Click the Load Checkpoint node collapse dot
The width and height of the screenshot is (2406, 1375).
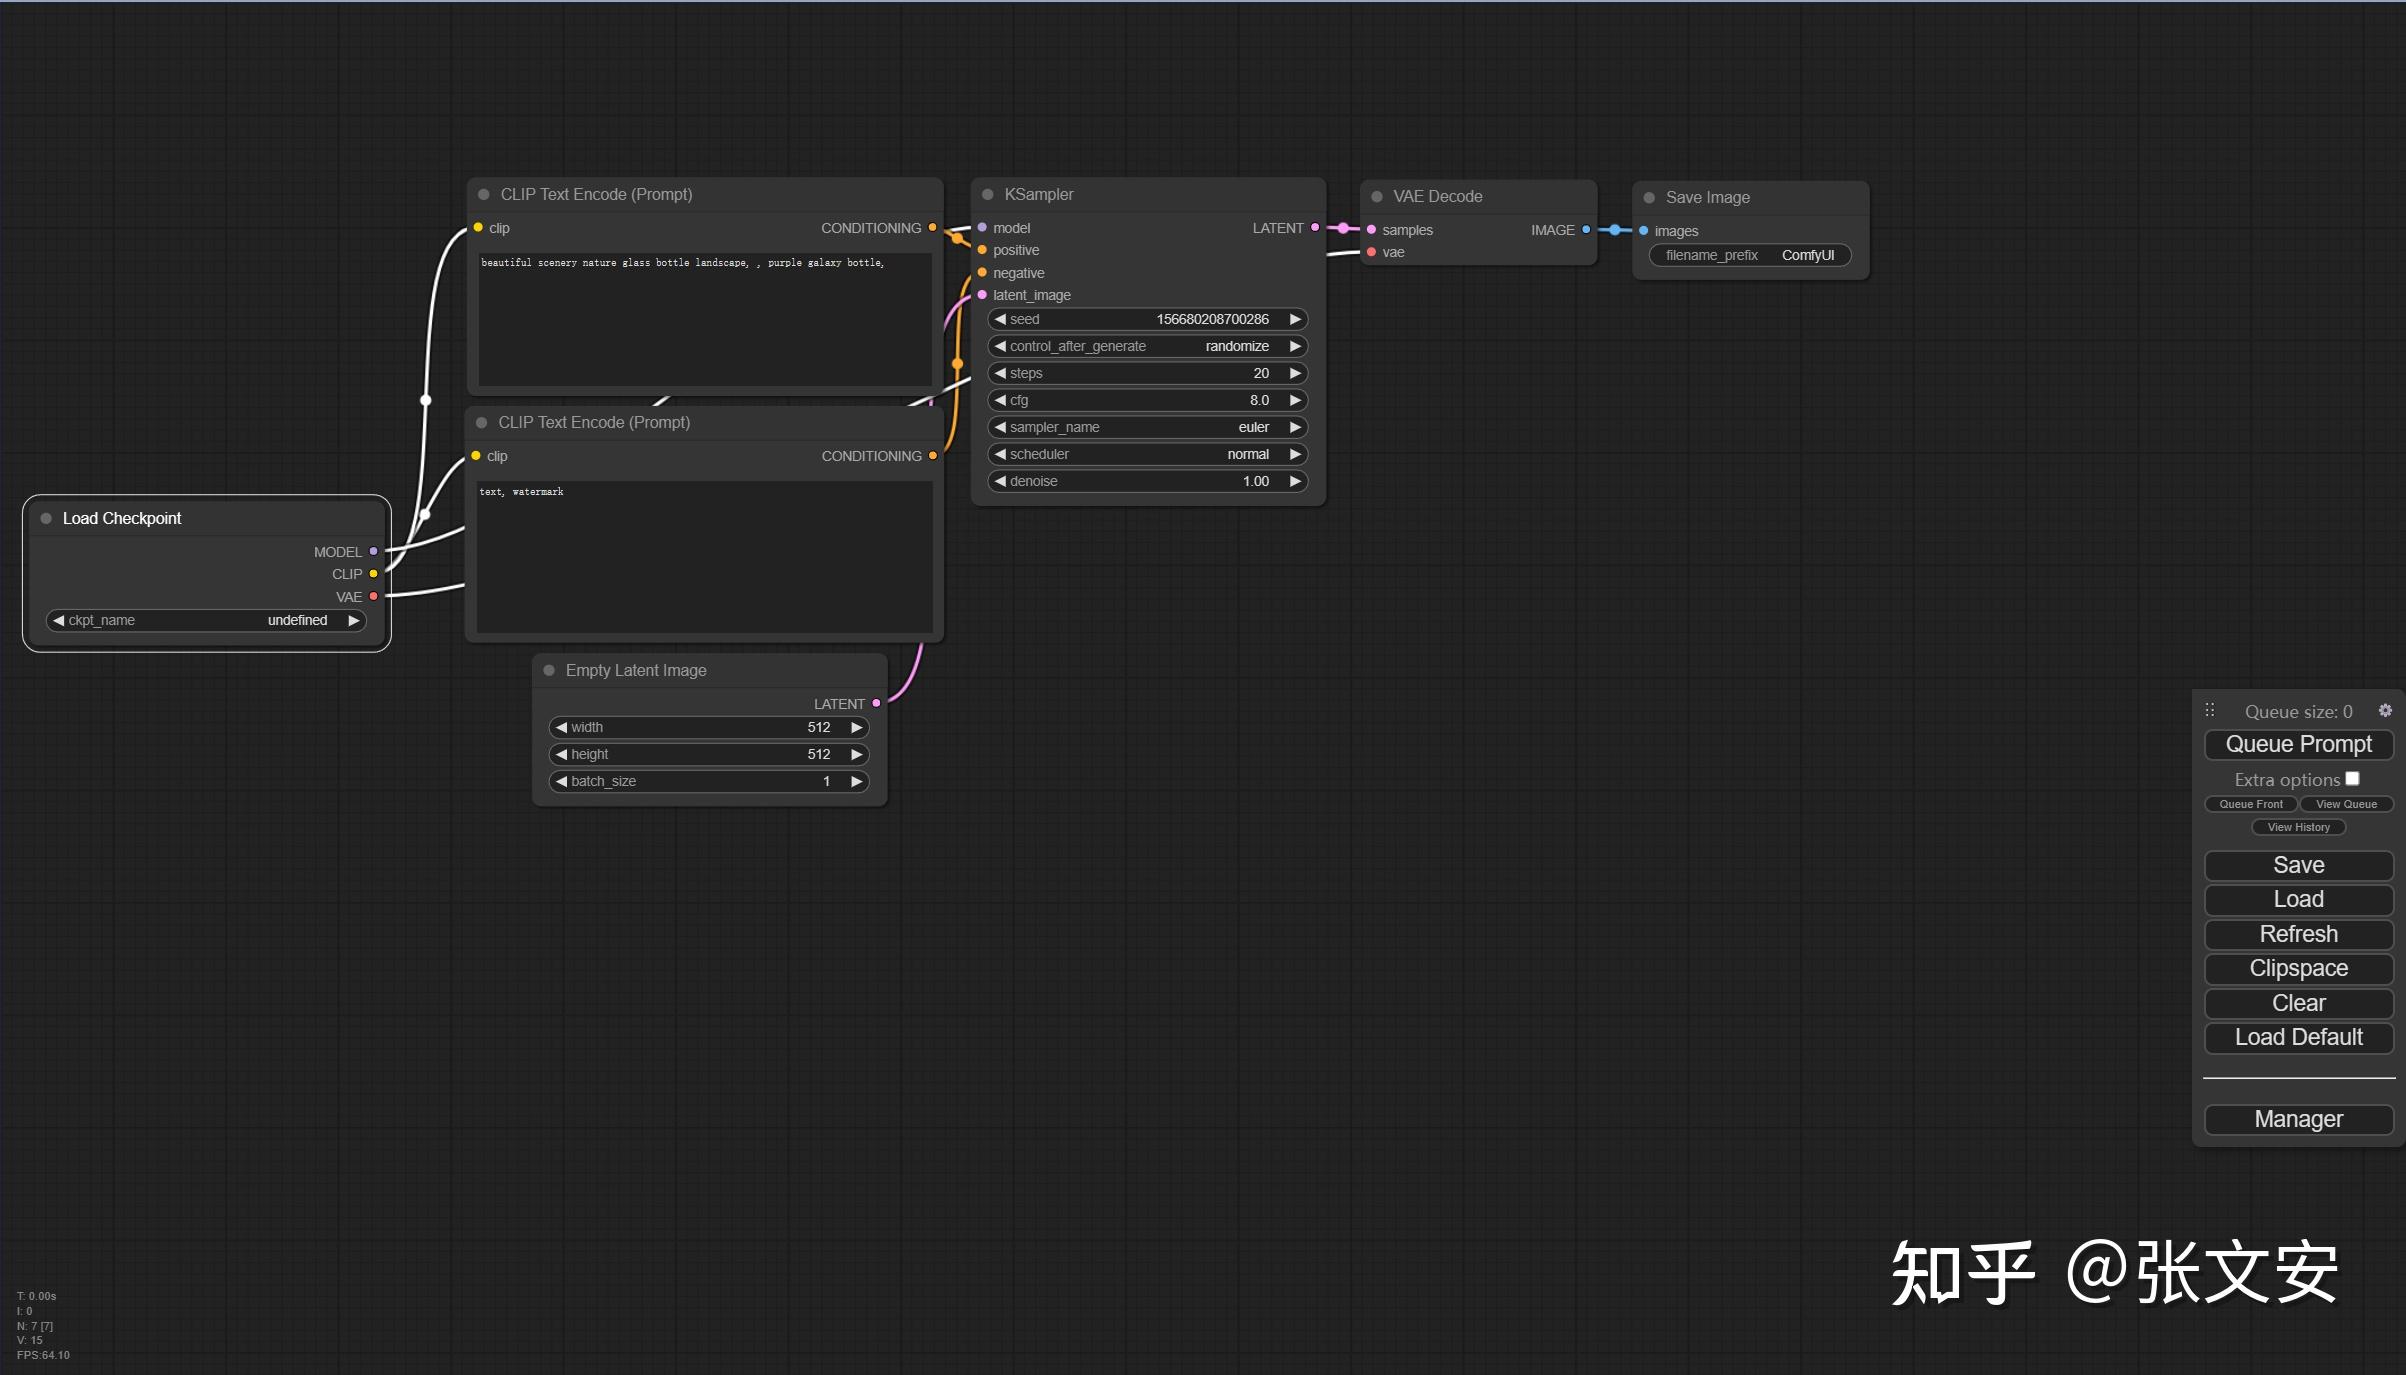(x=46, y=518)
